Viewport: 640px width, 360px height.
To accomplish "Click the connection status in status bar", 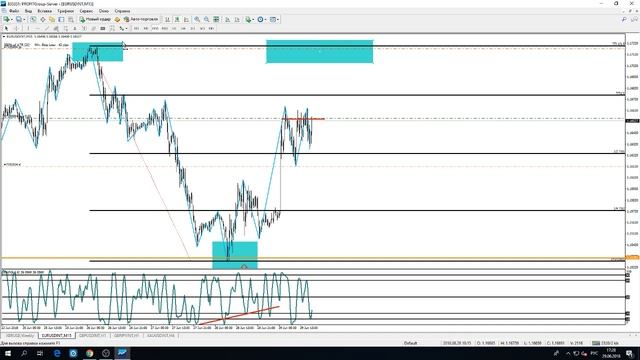I will tap(605, 343).
